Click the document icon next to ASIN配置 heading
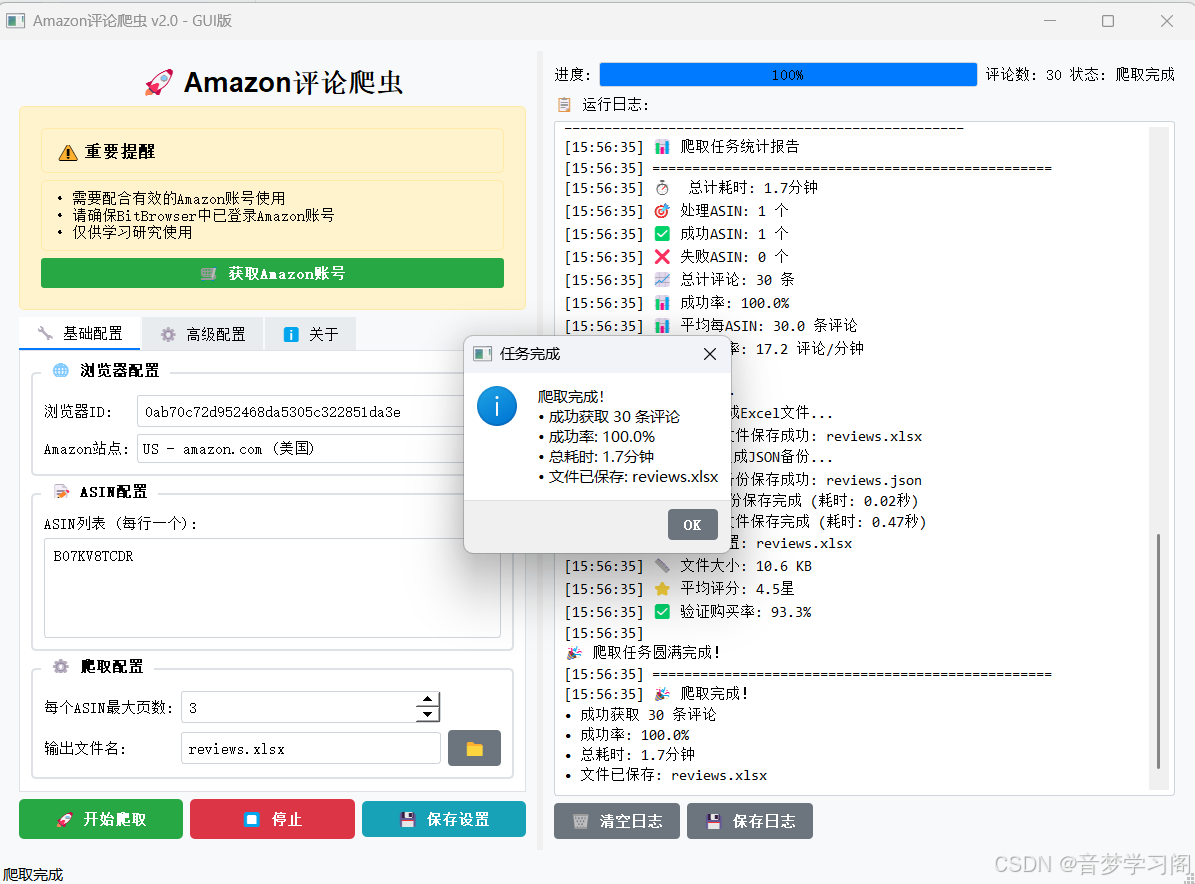Screen dimensions: 1195x884 pyautogui.click(x=59, y=491)
